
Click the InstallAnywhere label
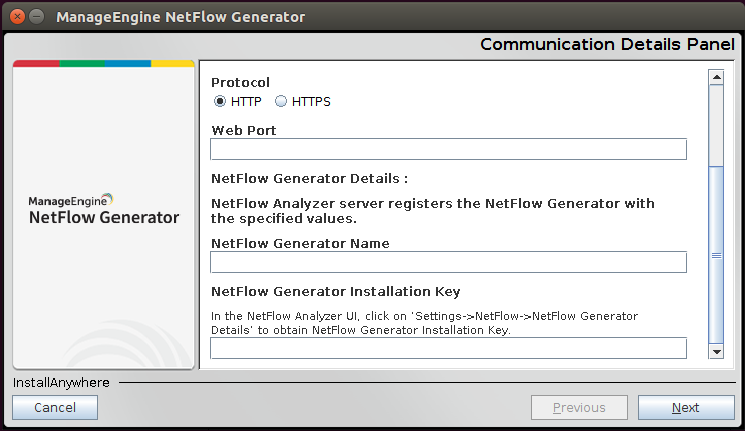61,382
